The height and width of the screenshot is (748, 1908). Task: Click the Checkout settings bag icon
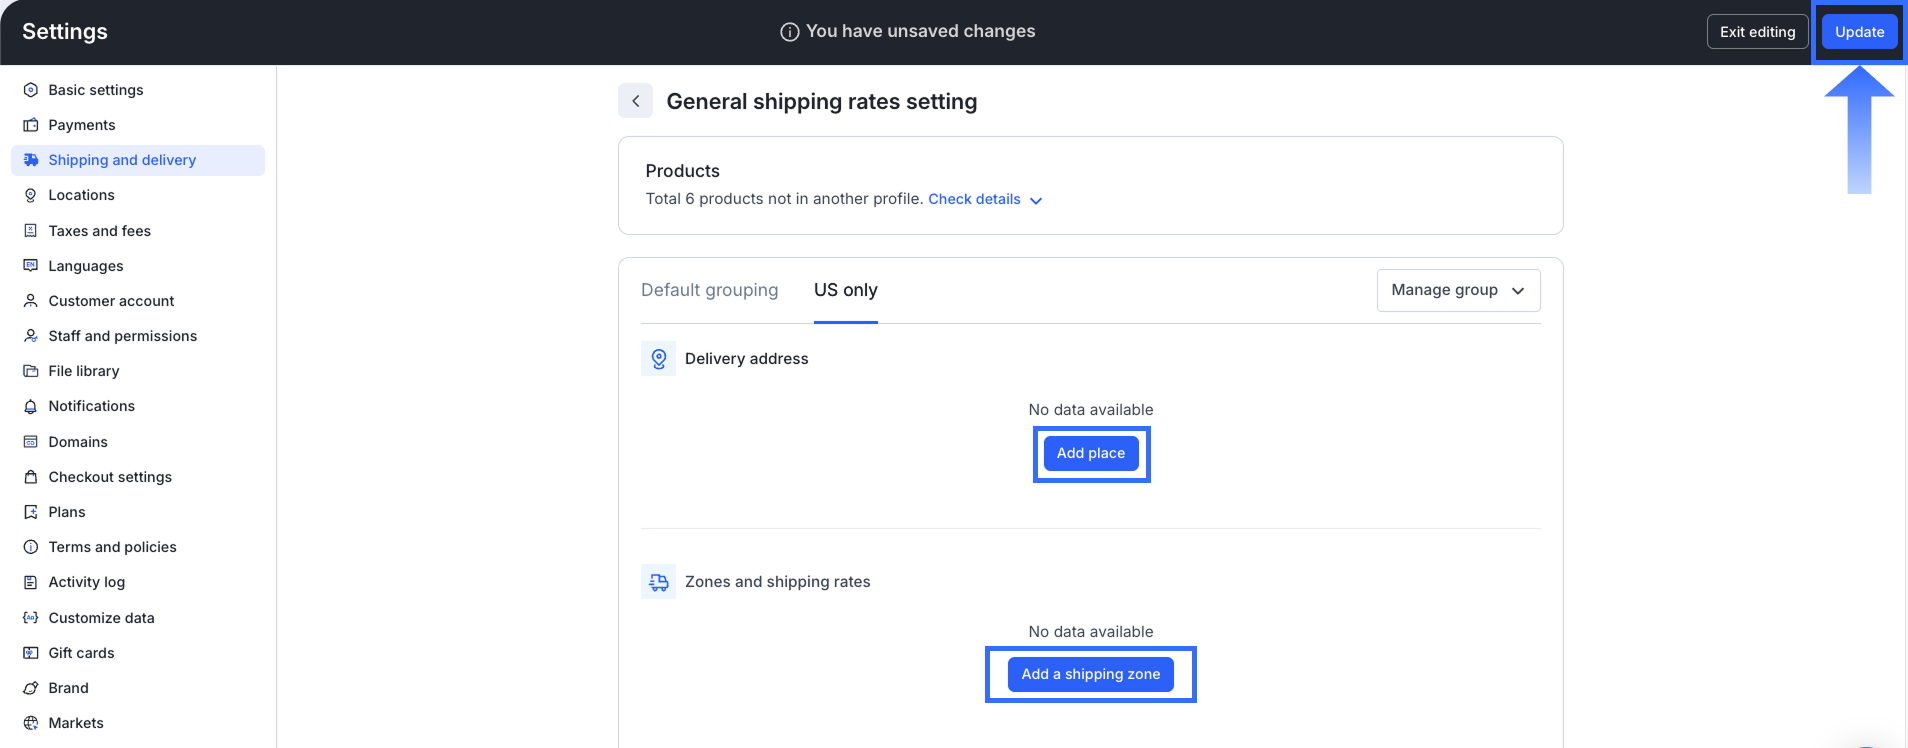(31, 477)
